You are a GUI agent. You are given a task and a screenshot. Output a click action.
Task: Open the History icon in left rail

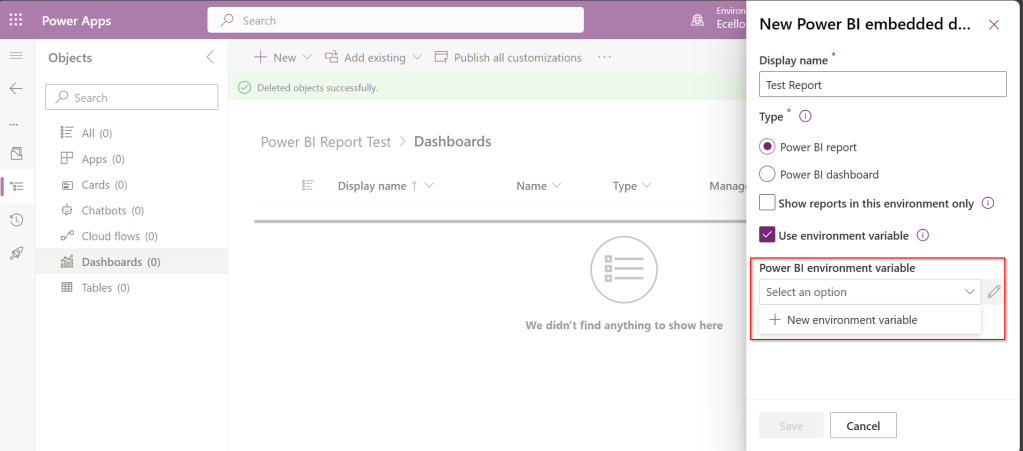point(16,220)
